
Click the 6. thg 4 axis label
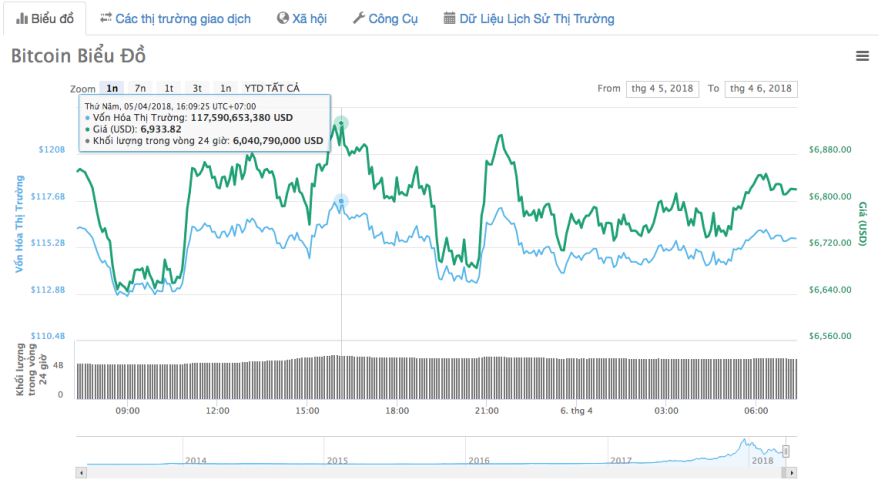(577, 411)
